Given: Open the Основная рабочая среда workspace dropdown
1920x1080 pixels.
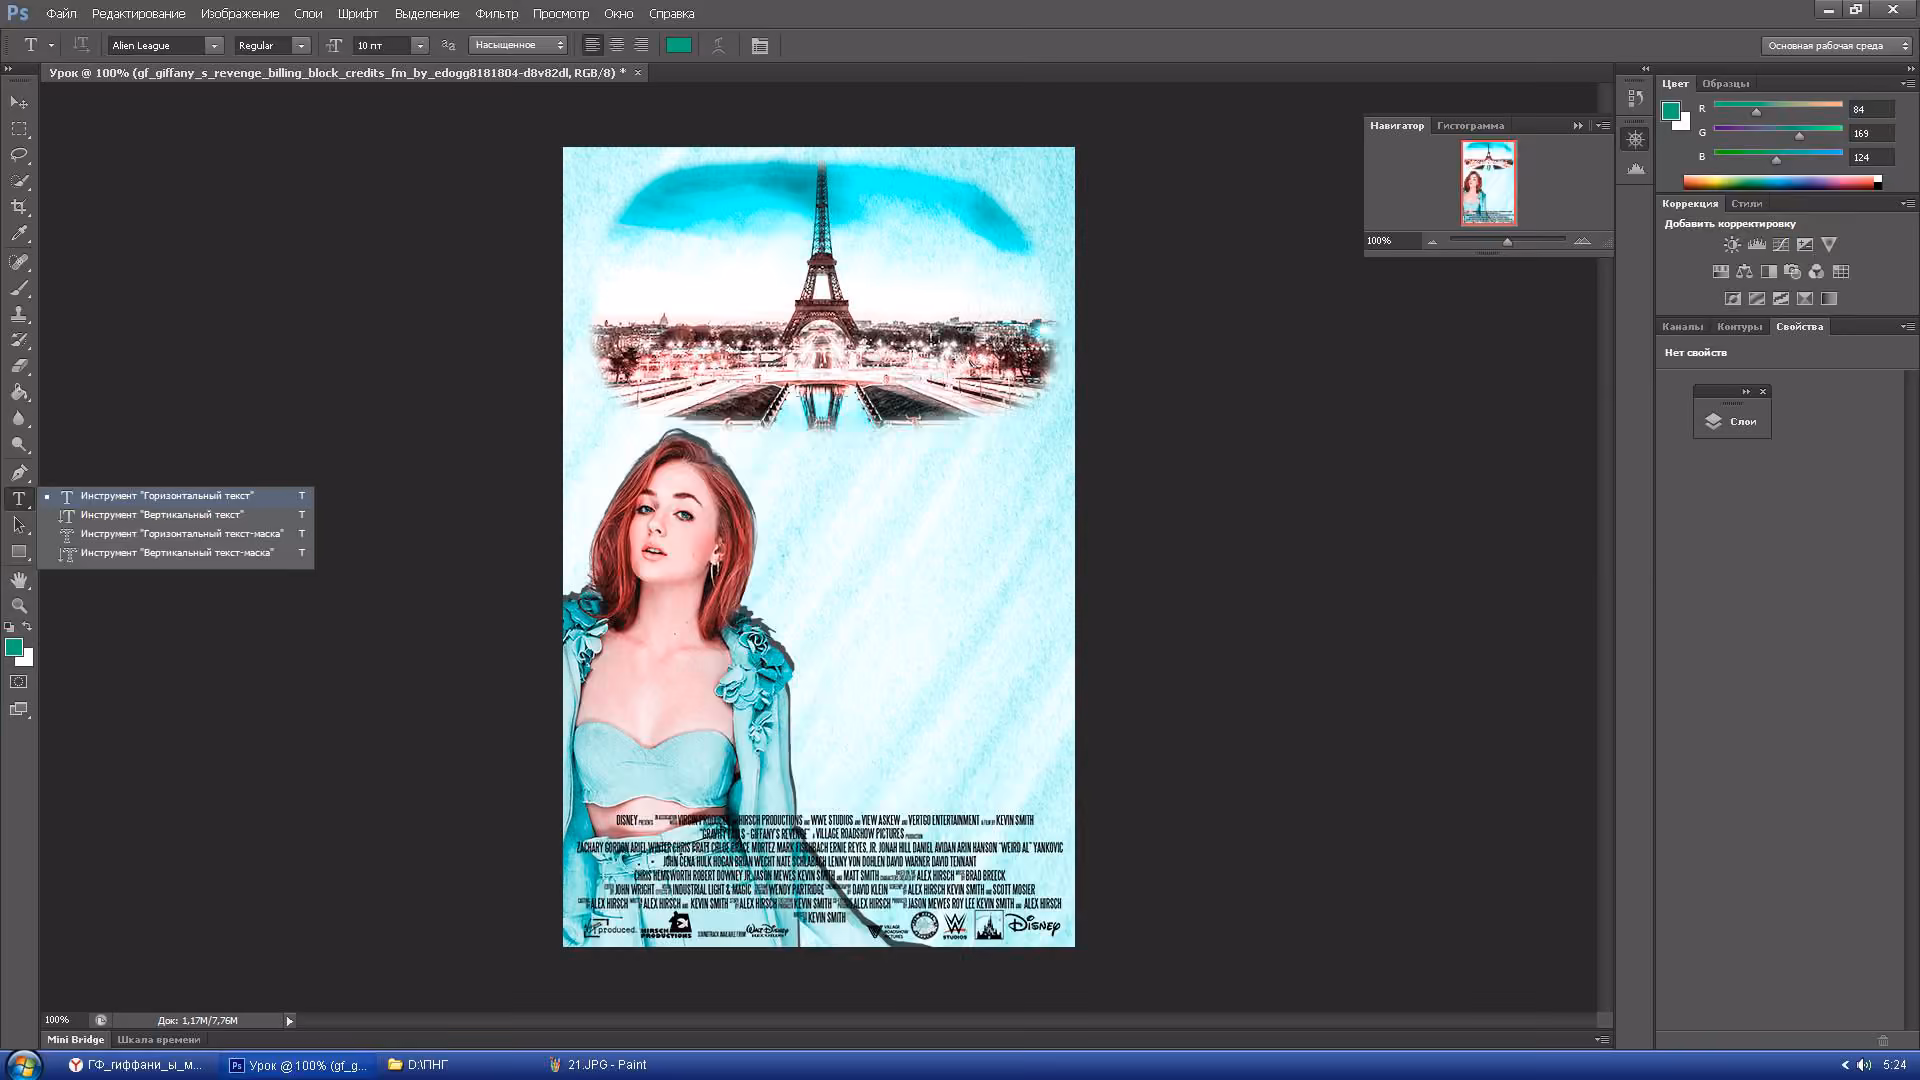Looking at the screenshot, I should (x=1837, y=46).
